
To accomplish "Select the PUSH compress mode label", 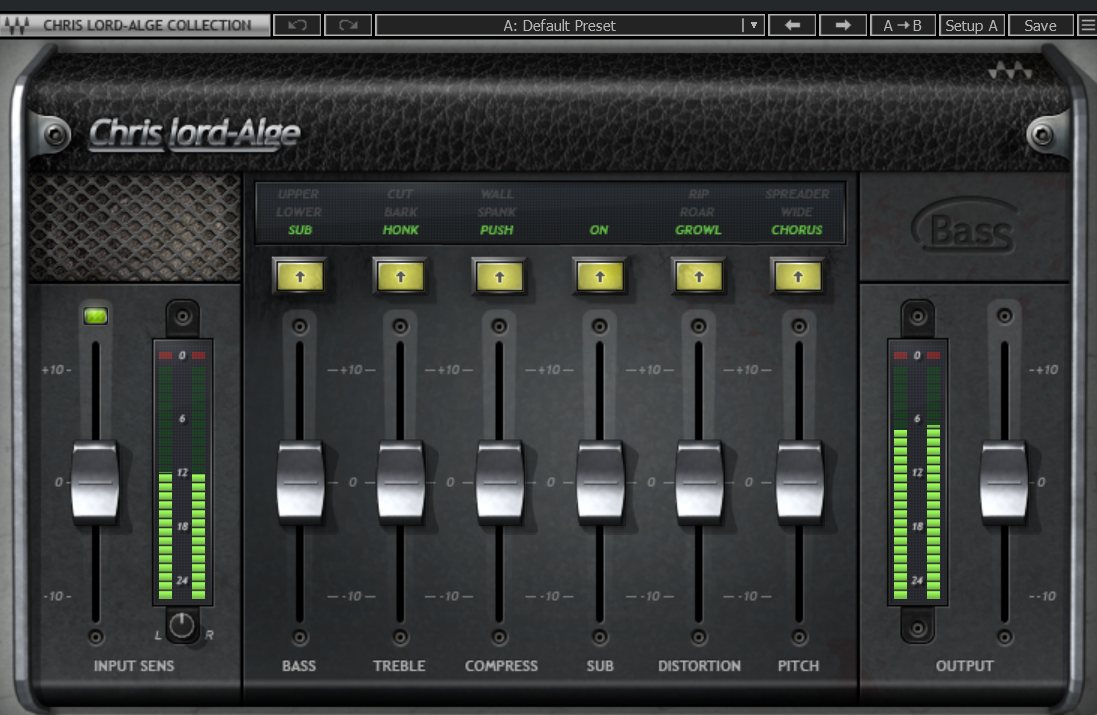I will coord(497,229).
